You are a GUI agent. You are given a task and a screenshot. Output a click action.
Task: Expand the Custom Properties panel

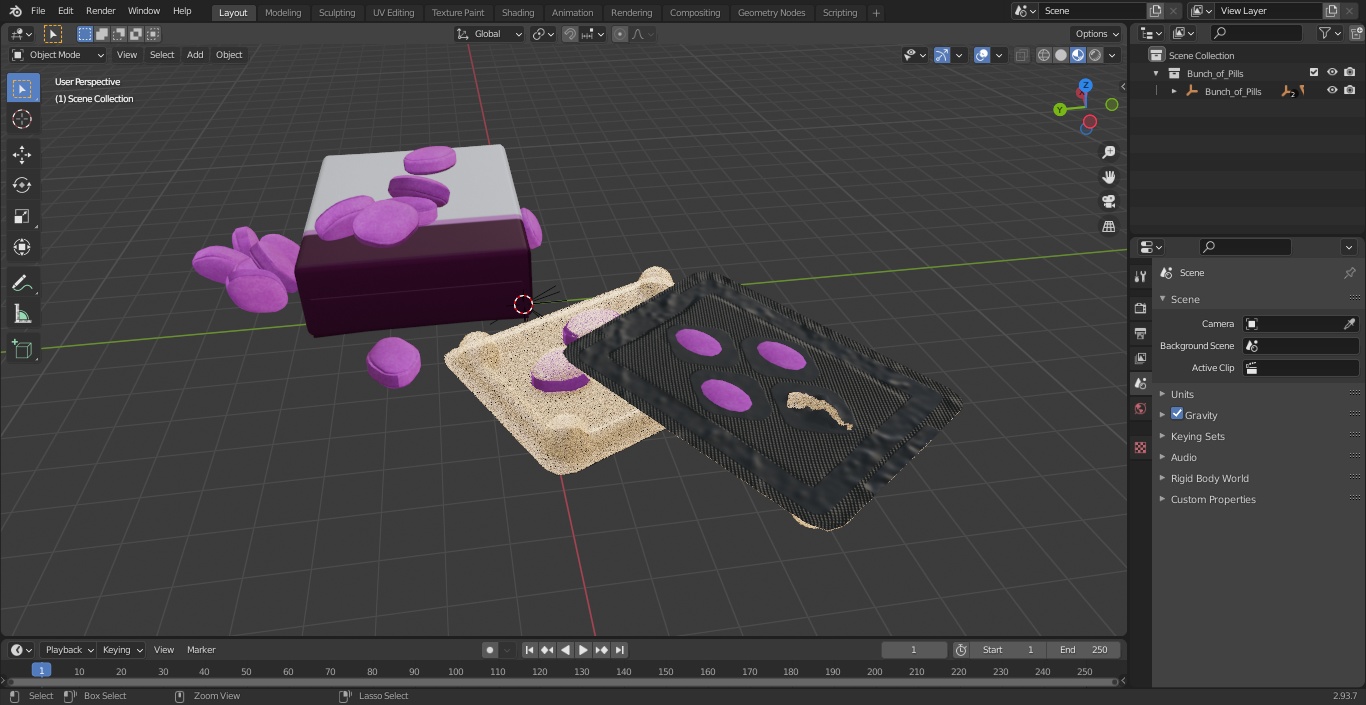point(1212,499)
